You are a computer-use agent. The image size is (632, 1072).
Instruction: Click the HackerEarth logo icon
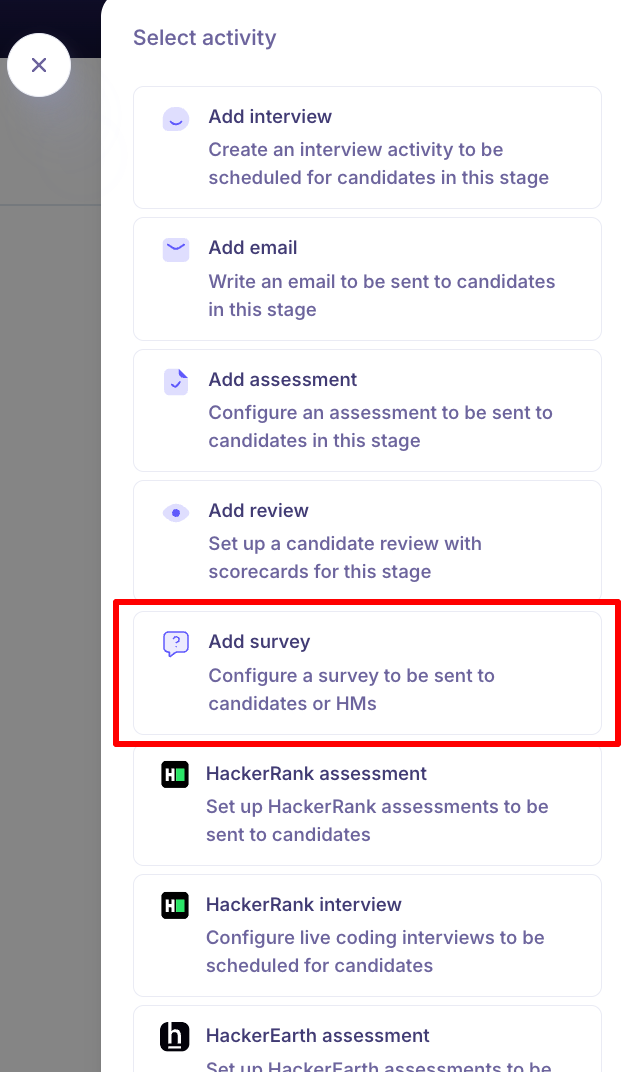(175, 1037)
